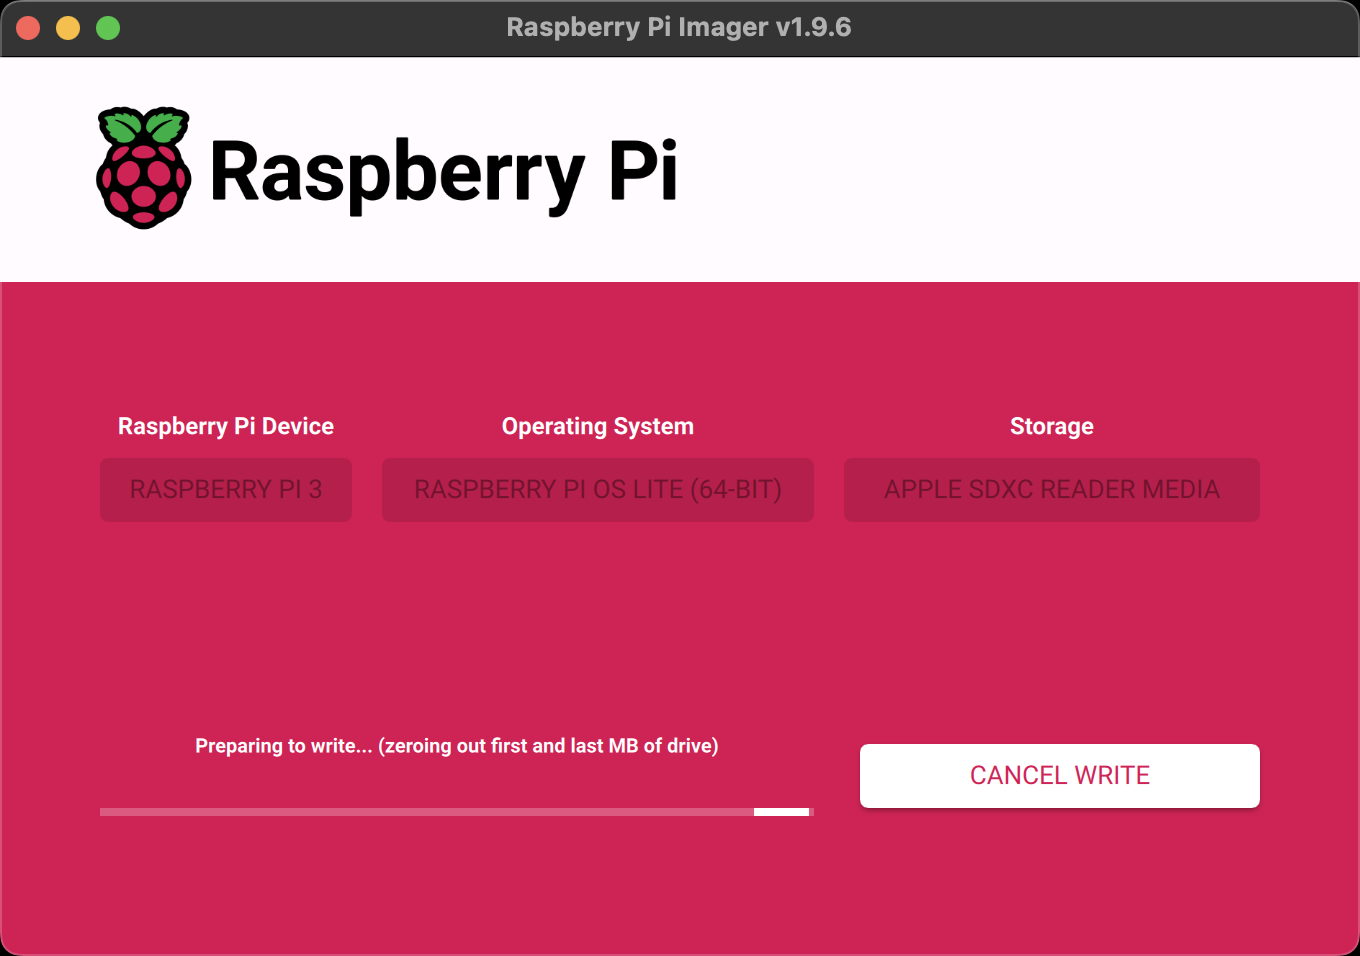Image resolution: width=1360 pixels, height=956 pixels.
Task: Click the Raspberry Pi wordmark in header
Action: (443, 171)
